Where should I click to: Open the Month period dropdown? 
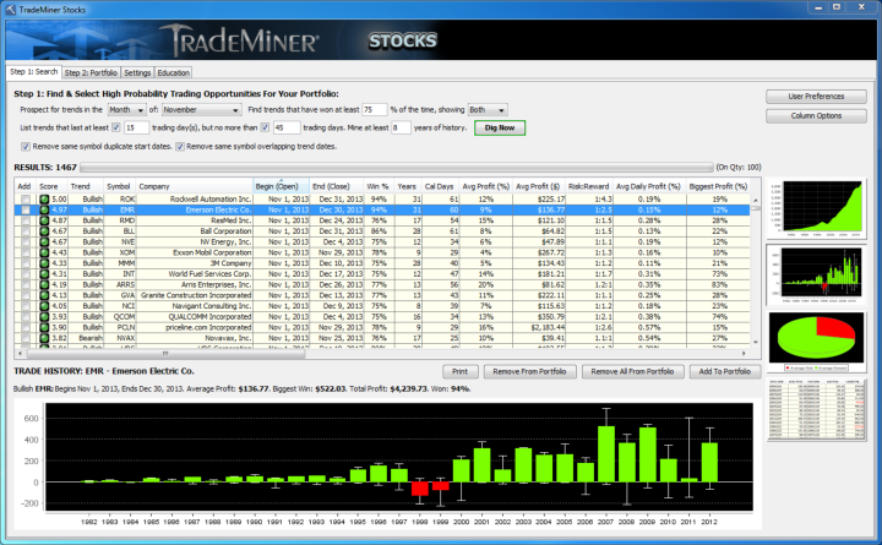point(127,109)
